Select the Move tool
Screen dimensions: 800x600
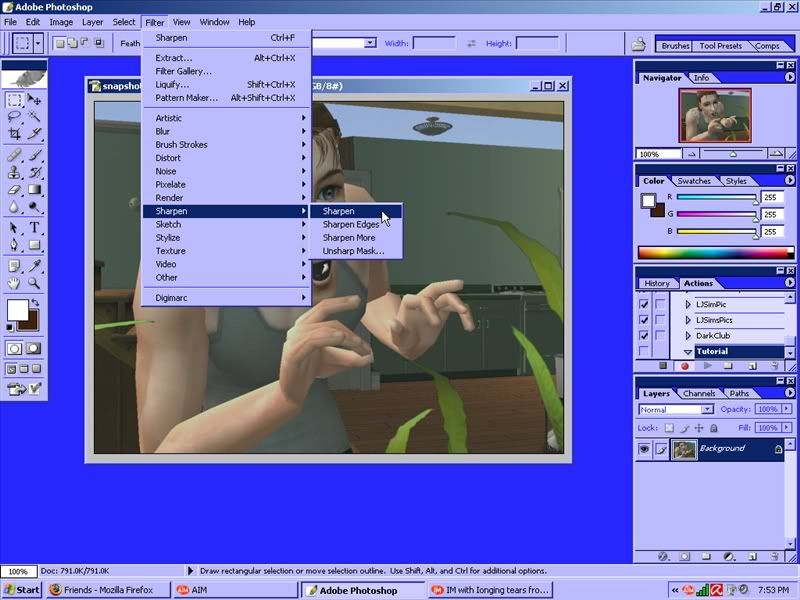[34, 99]
